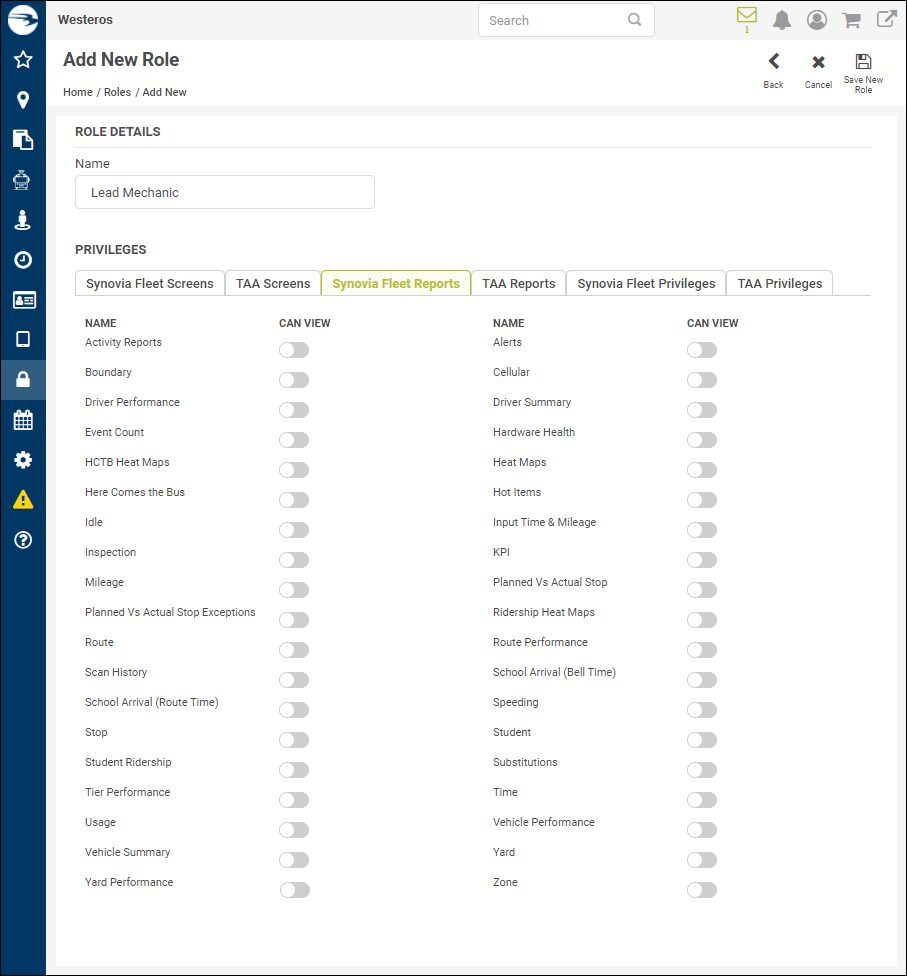Open the shopping cart icon
Screen dimensions: 907x976
click(x=852, y=21)
